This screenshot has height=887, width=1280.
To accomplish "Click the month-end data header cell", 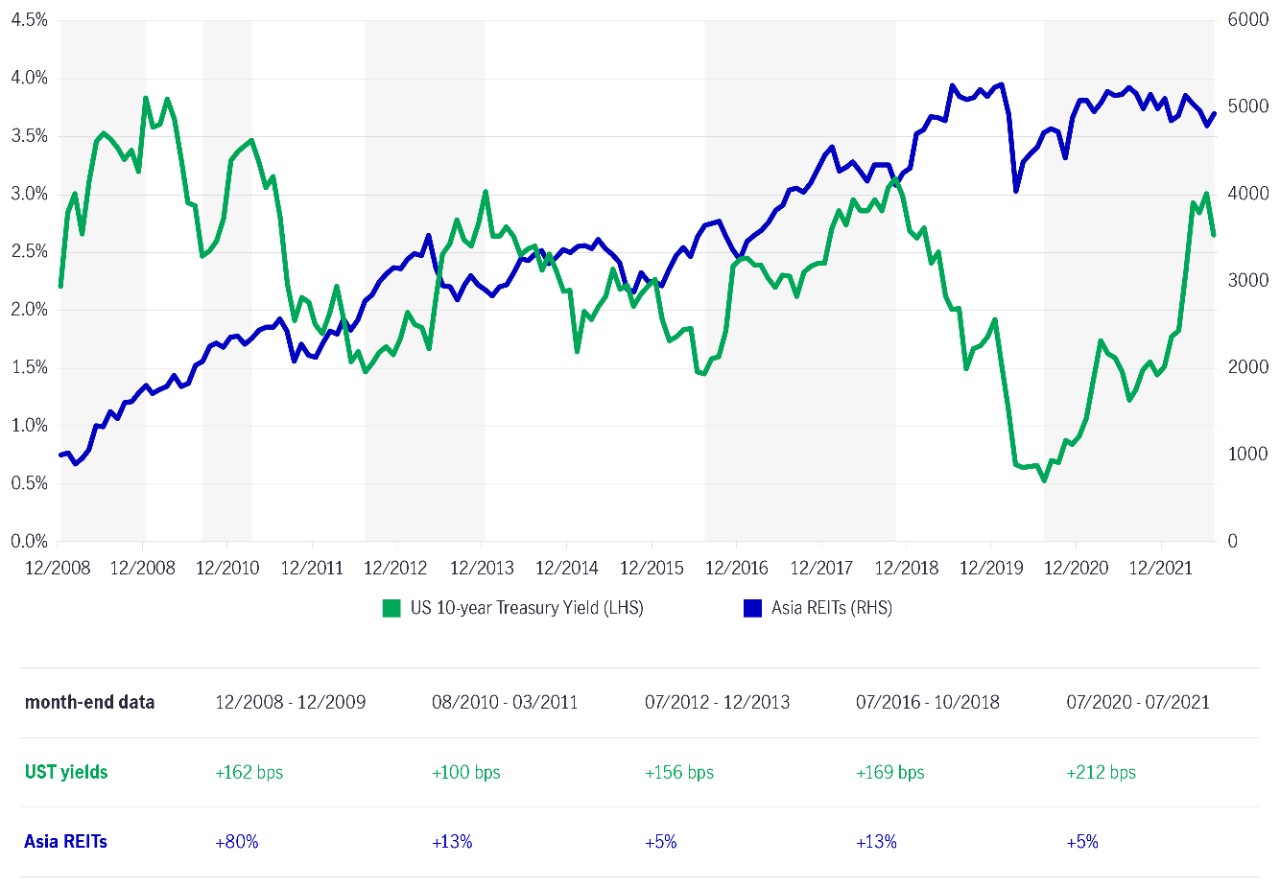I will pyautogui.click(x=90, y=702).
